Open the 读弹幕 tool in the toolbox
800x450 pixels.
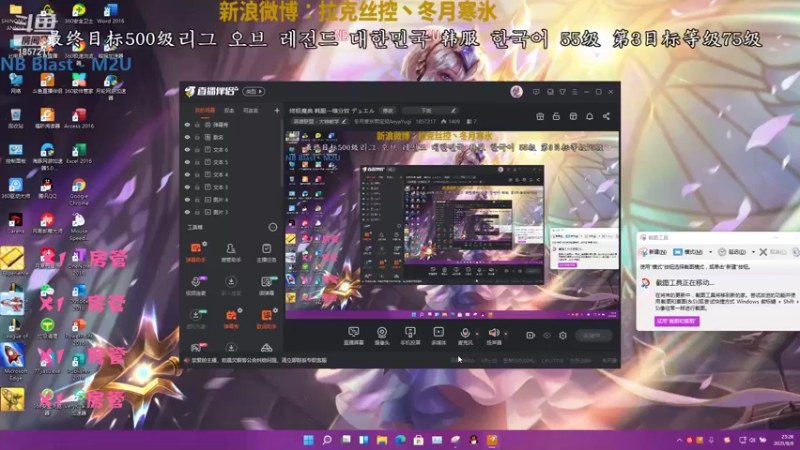pos(266,286)
